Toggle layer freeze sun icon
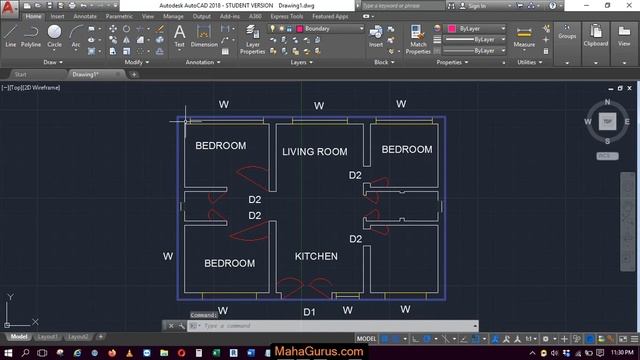 [281, 29]
